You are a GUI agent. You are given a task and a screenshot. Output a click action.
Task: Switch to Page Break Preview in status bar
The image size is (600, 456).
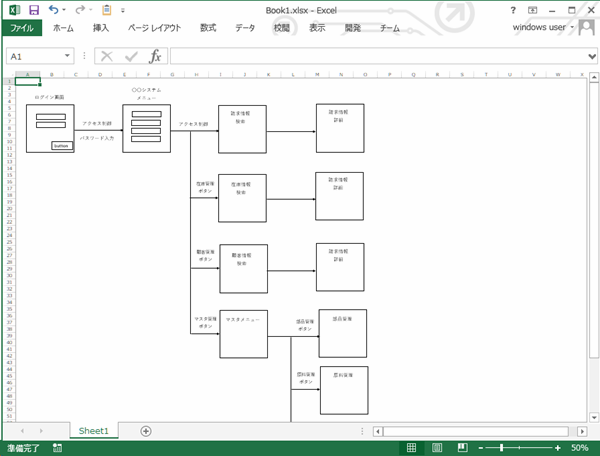pyautogui.click(x=463, y=448)
